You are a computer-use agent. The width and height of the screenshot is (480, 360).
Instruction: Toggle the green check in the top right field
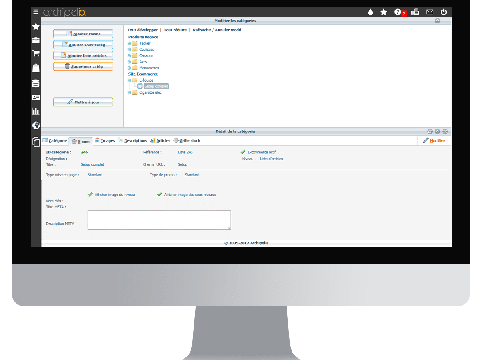coord(243,152)
